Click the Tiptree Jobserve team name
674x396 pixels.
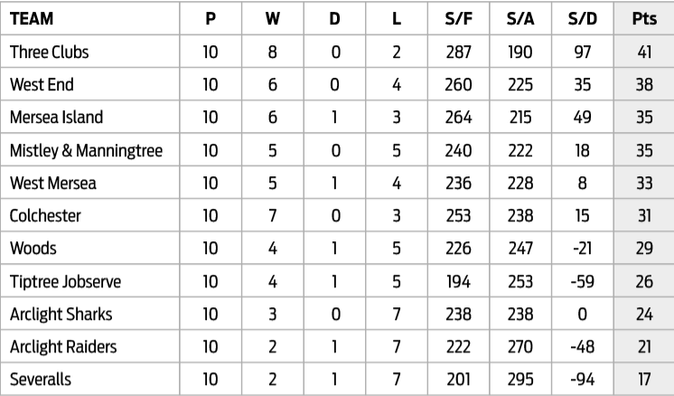coord(65,282)
